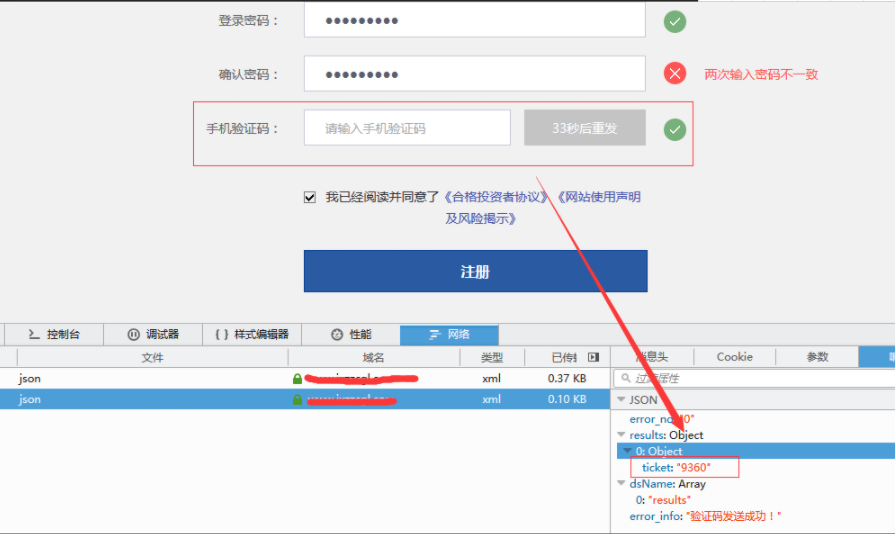This screenshot has width=895, height=534.
Task: Switch to the 网络 tab
Action: (x=449, y=334)
